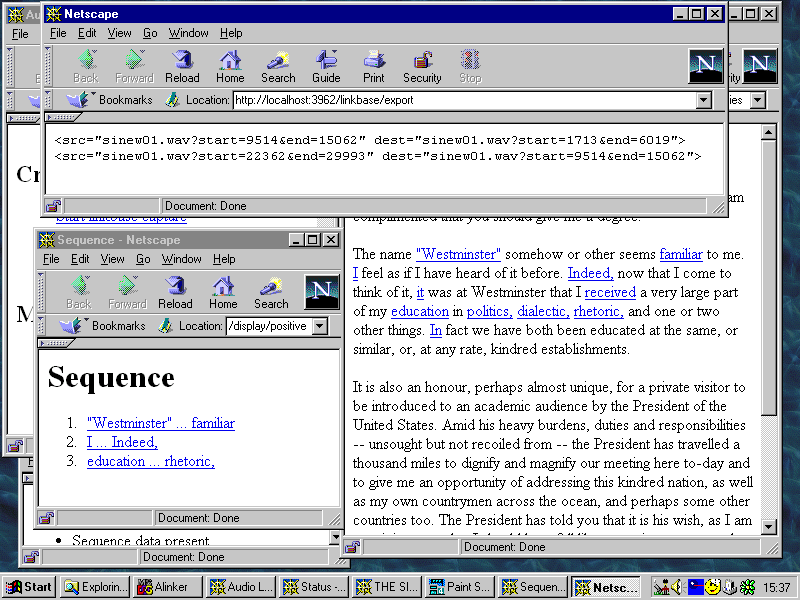Collapse the navigation toolbar grip in Sequence window
800x600 pixels.
tap(41, 292)
